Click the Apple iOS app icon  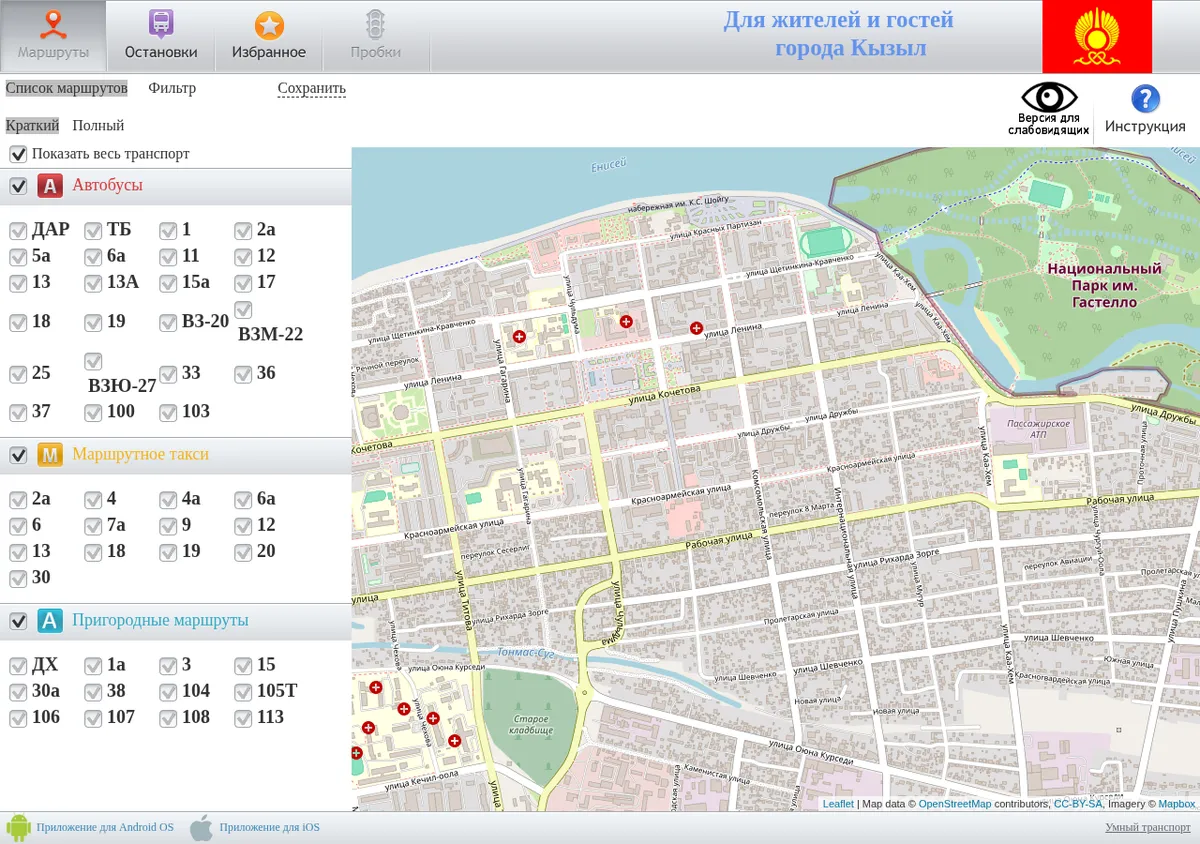click(202, 827)
